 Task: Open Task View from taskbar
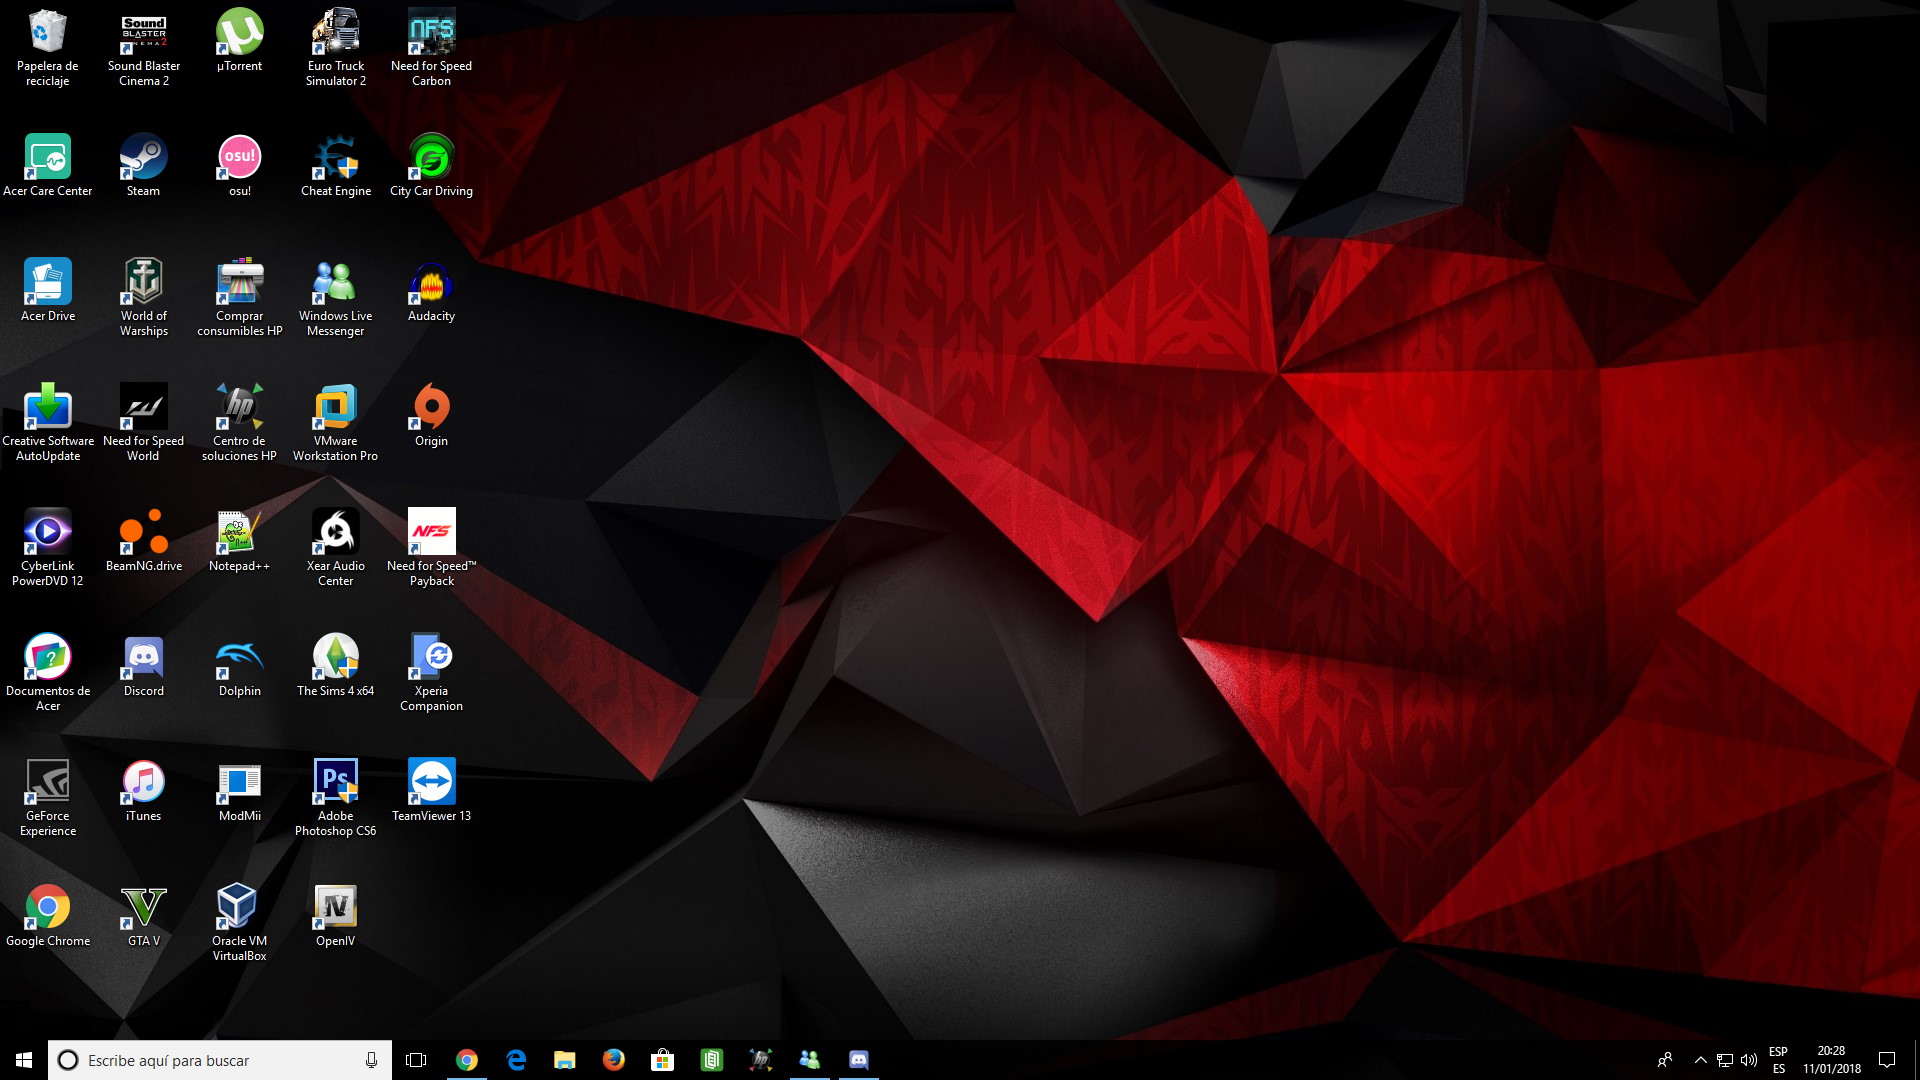(x=416, y=1060)
